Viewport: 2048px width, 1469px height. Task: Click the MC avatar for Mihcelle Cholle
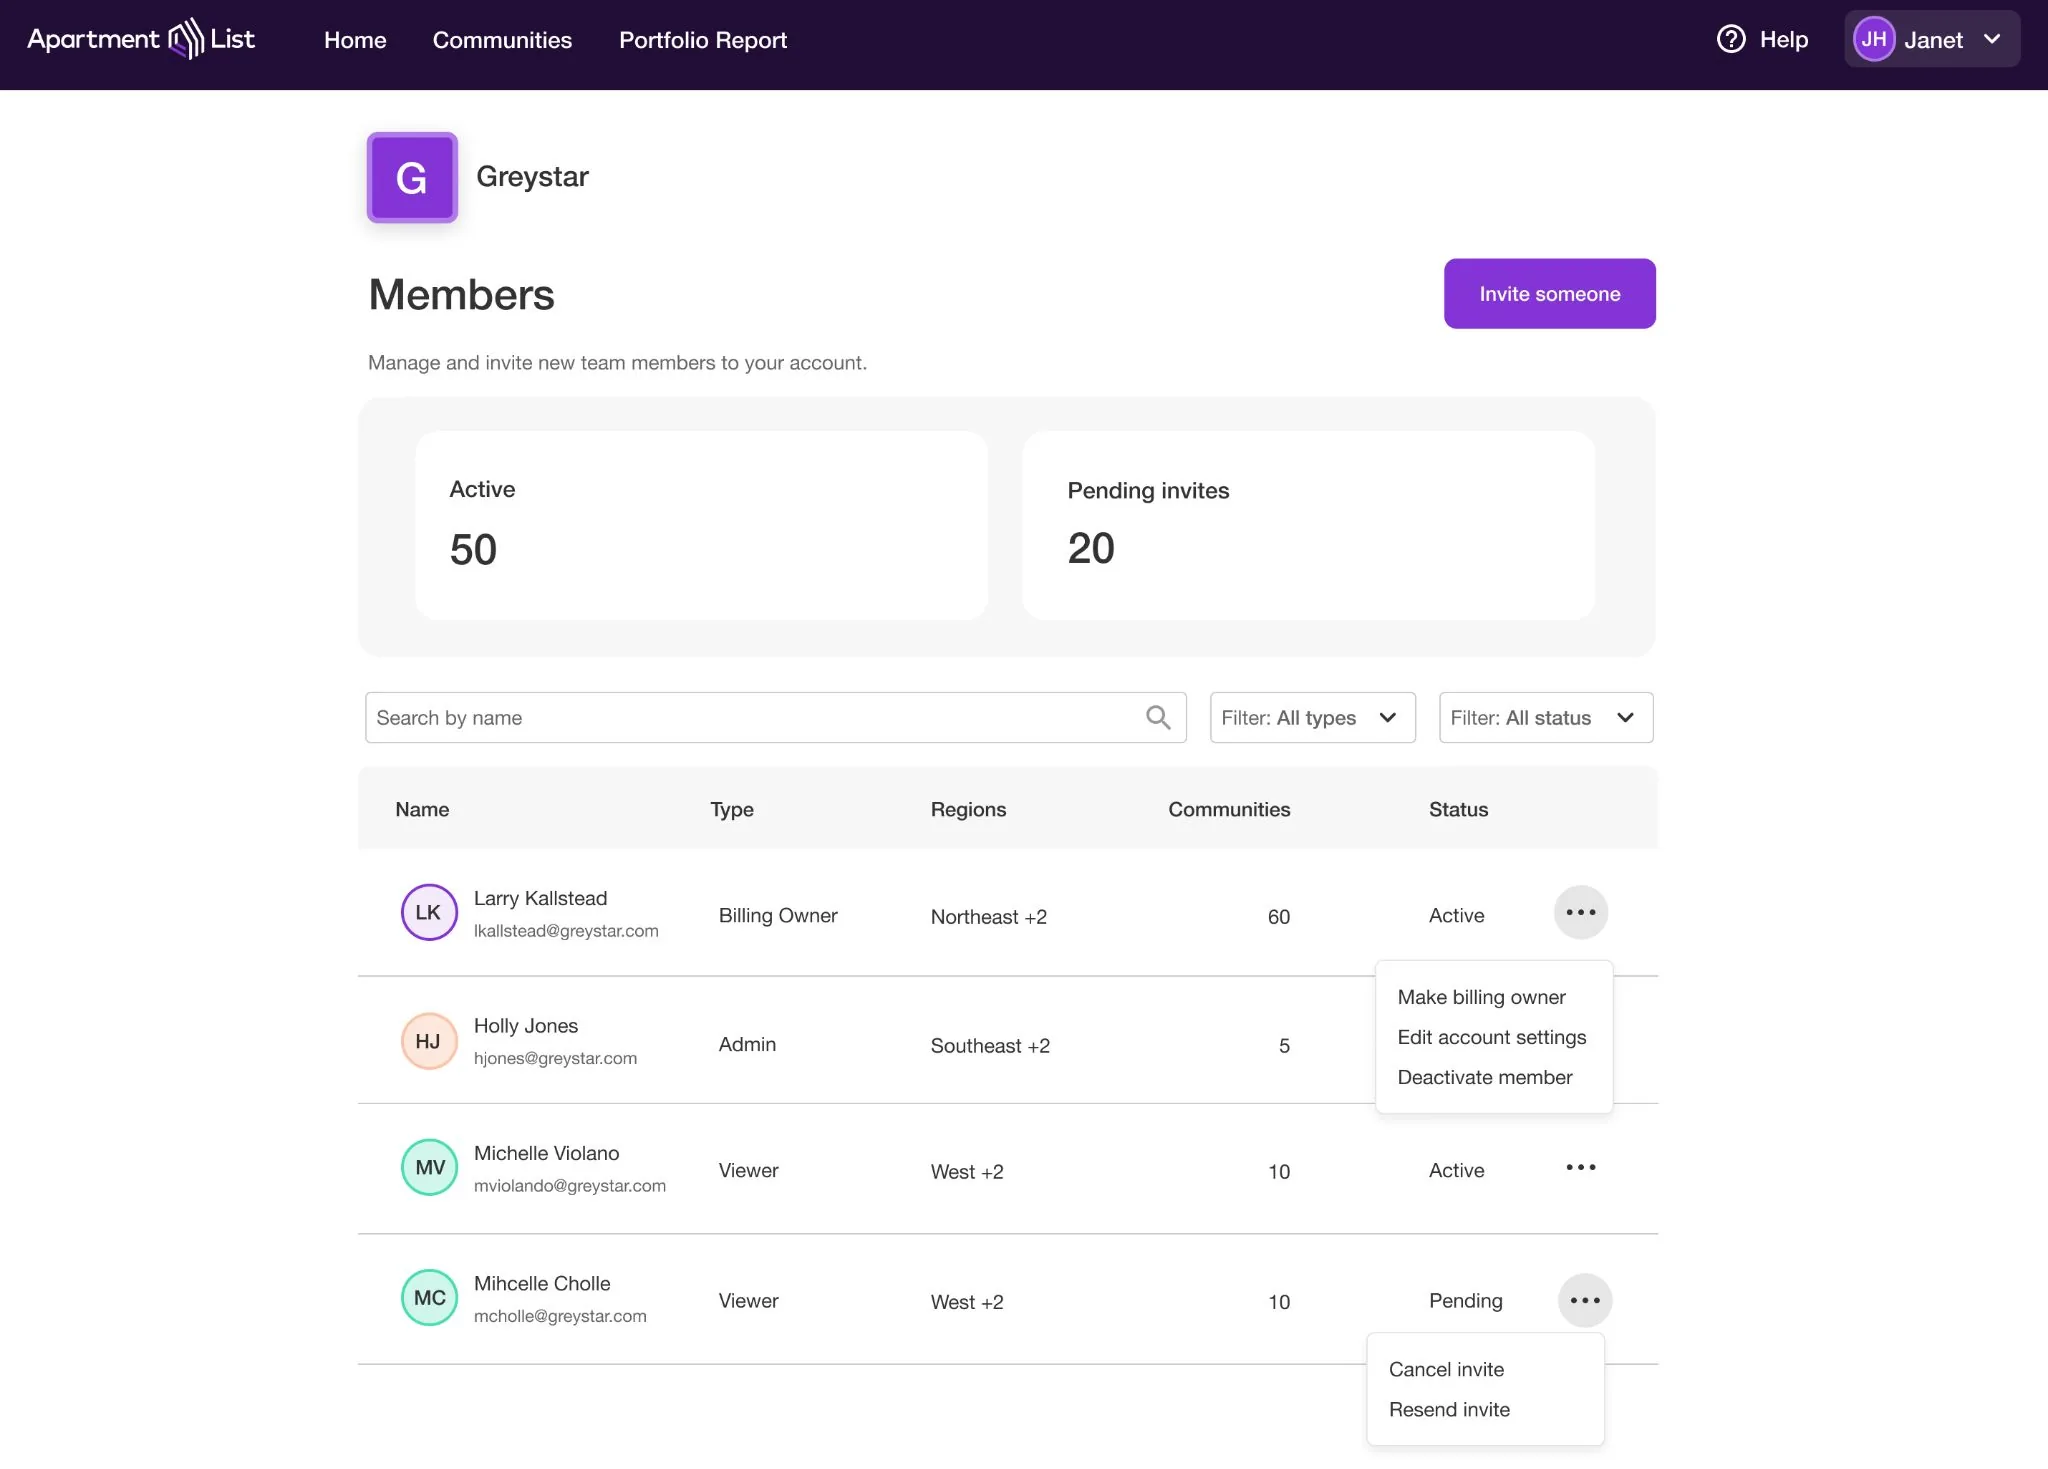pos(429,1297)
